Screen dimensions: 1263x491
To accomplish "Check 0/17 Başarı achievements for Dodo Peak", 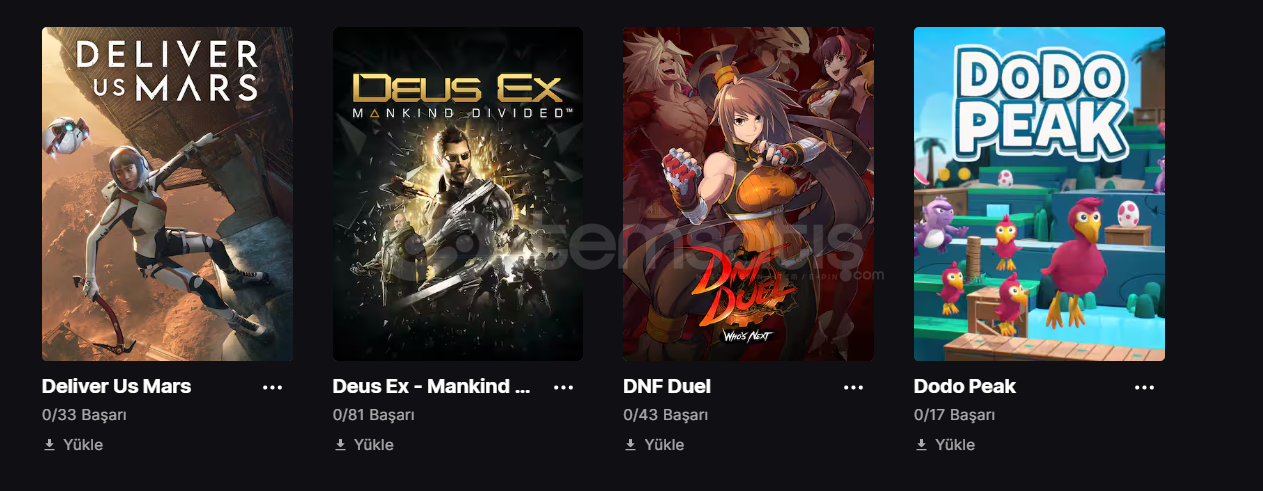I will 956,415.
